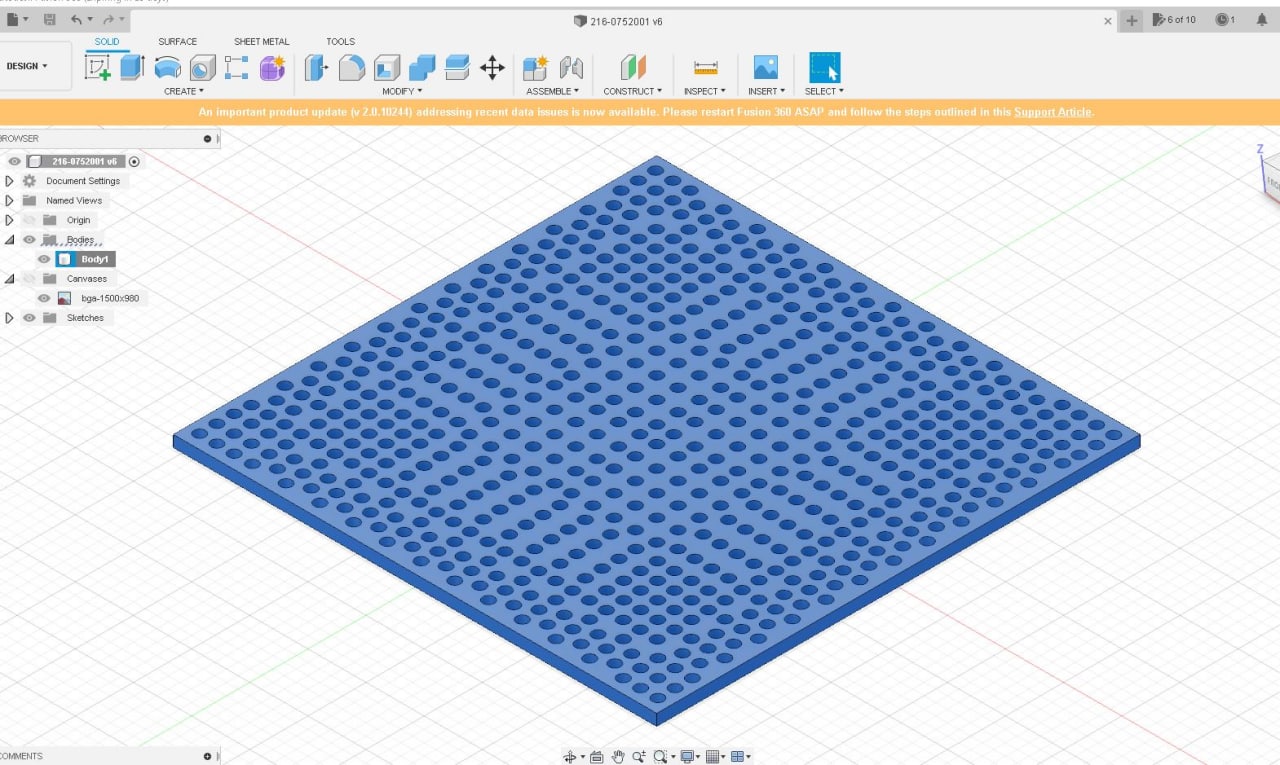This screenshot has height=765, width=1280.
Task: Select the 216-0752001 v6 document tab
Action: 618,20
